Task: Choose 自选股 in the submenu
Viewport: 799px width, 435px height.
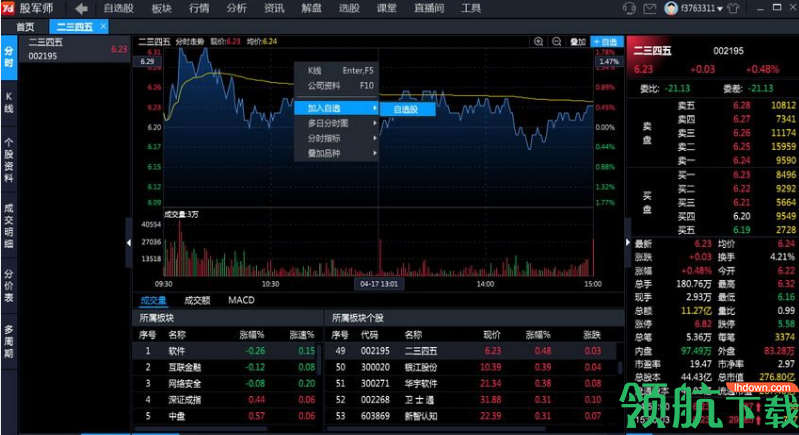Action: coord(408,109)
